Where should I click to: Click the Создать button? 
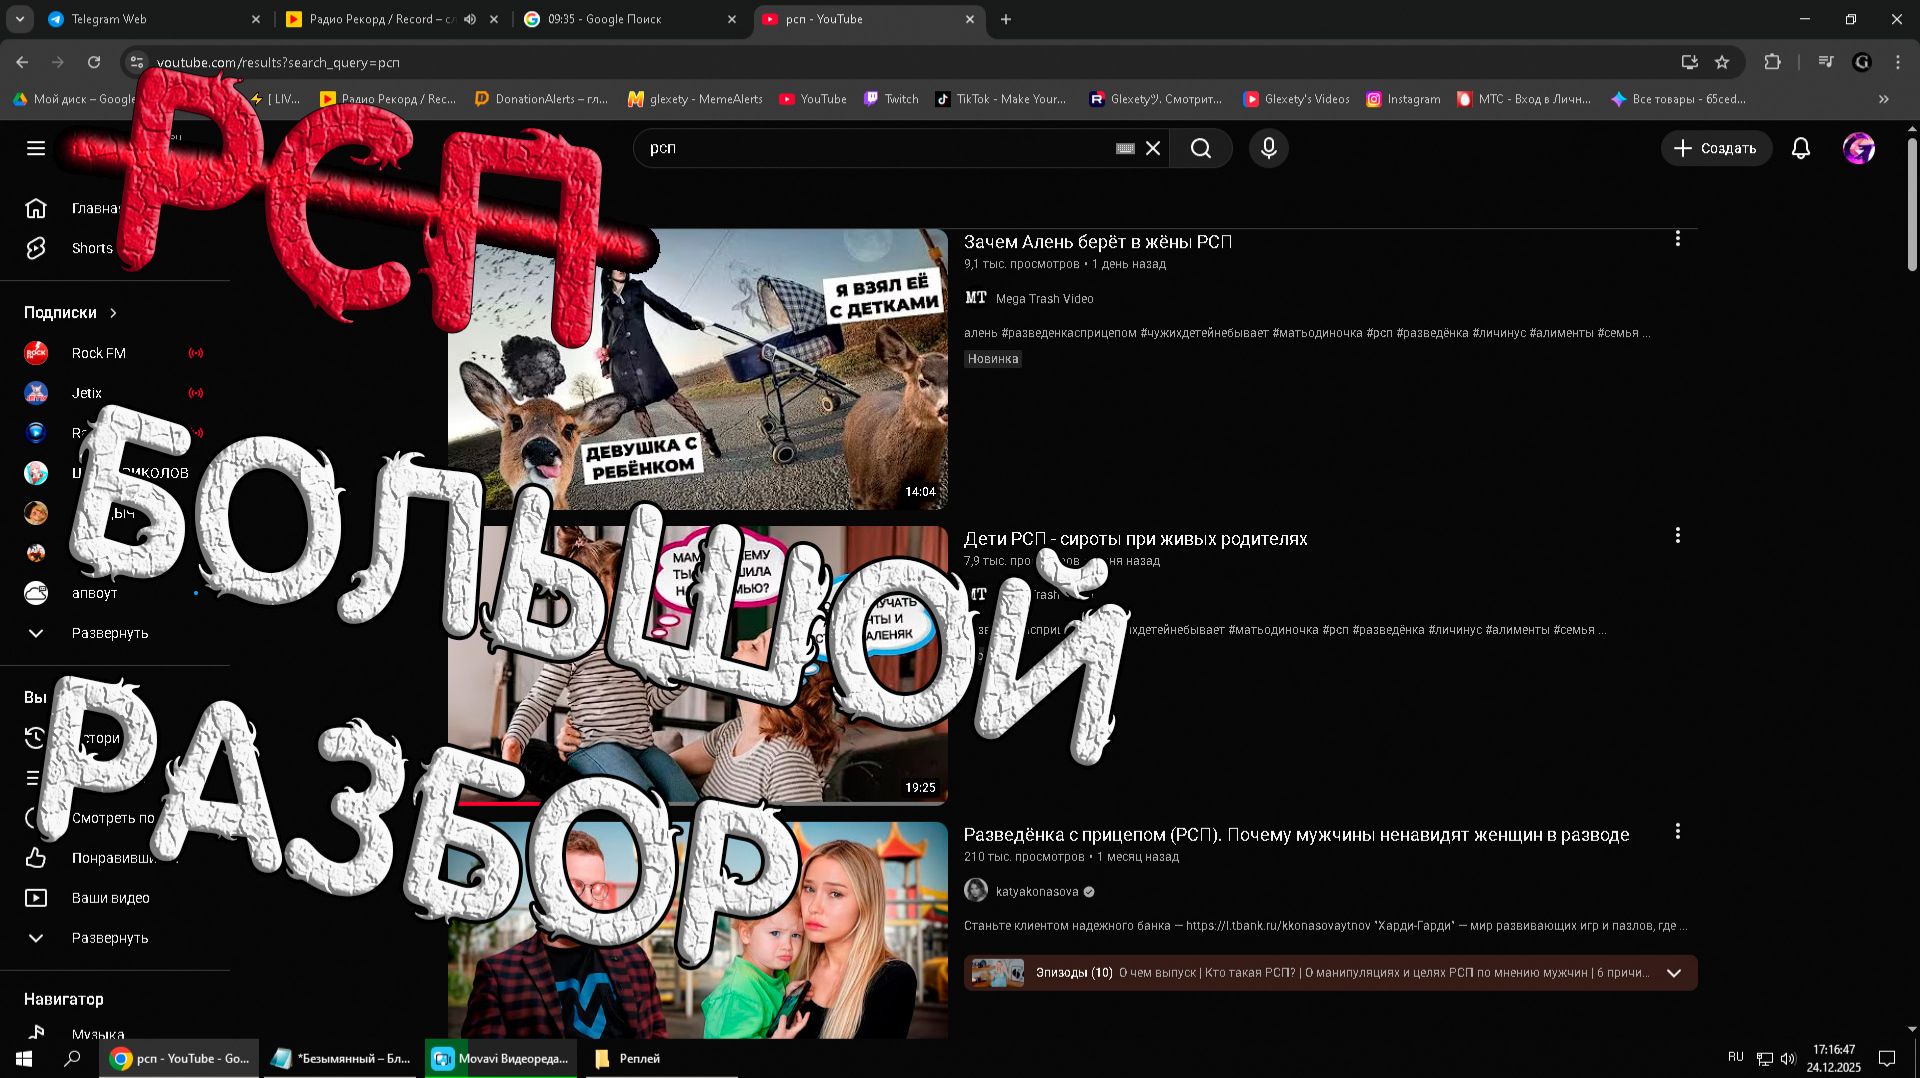click(1716, 148)
